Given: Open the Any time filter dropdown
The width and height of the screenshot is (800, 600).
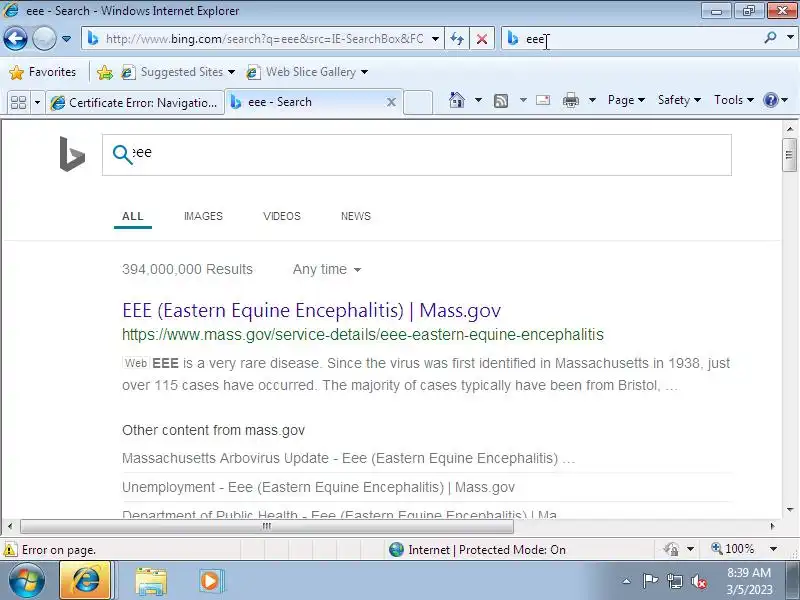Looking at the screenshot, I should point(327,269).
